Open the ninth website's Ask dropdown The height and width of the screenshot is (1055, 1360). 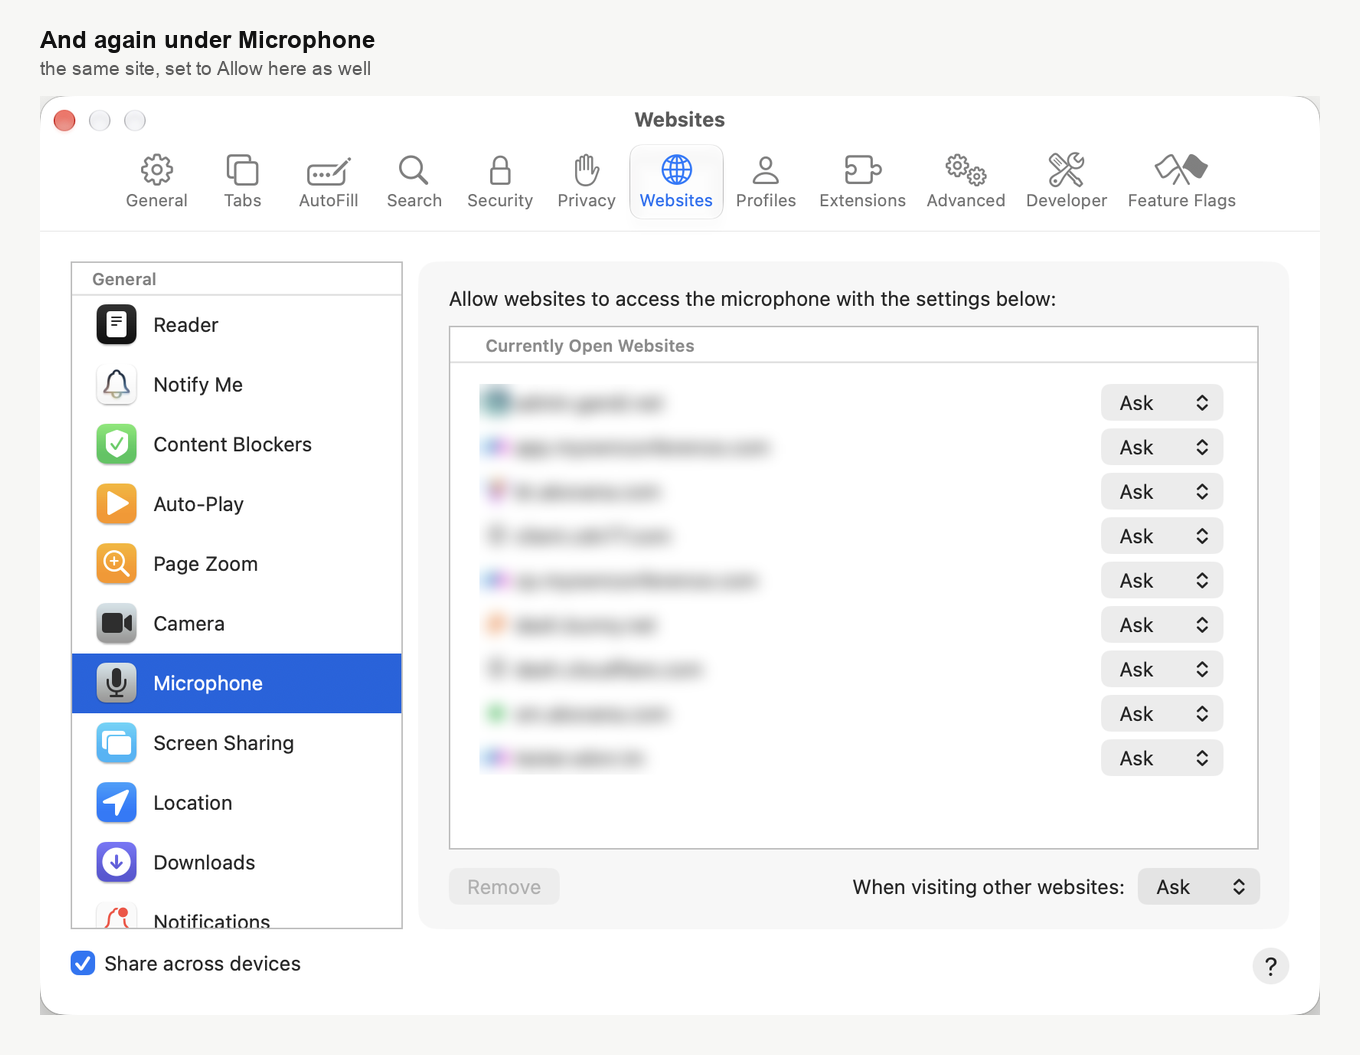point(1162,758)
